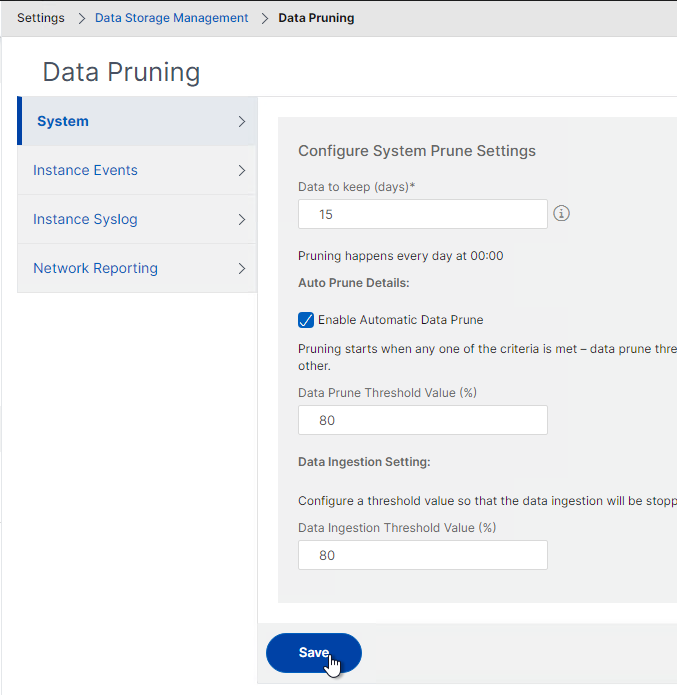
Task: Focus the Data Ingestion Threshold Value field
Action: (x=423, y=555)
